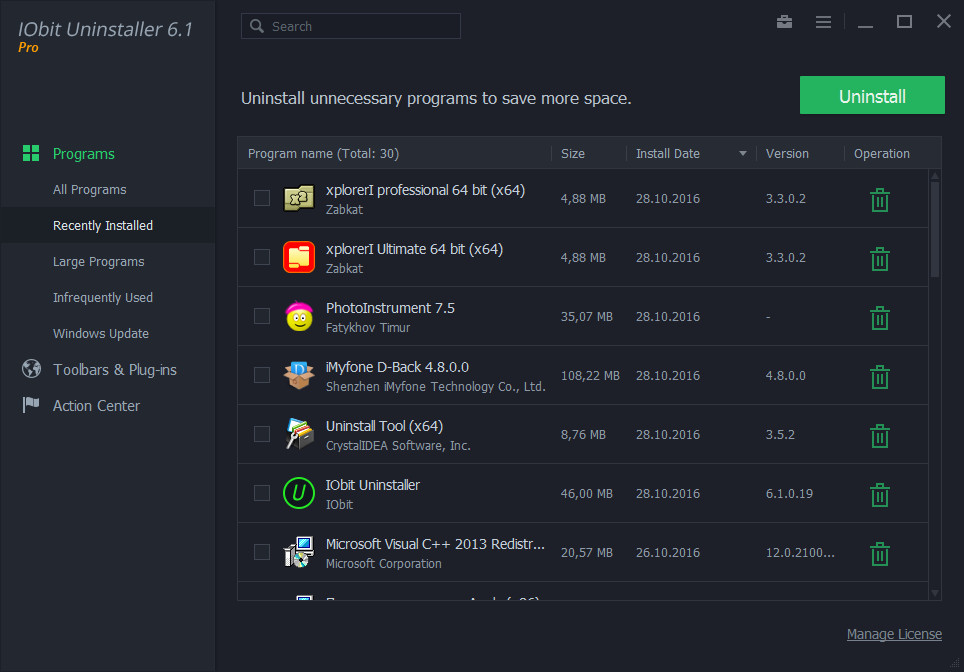Open the Manage License link
964x672 pixels.
[x=894, y=634]
